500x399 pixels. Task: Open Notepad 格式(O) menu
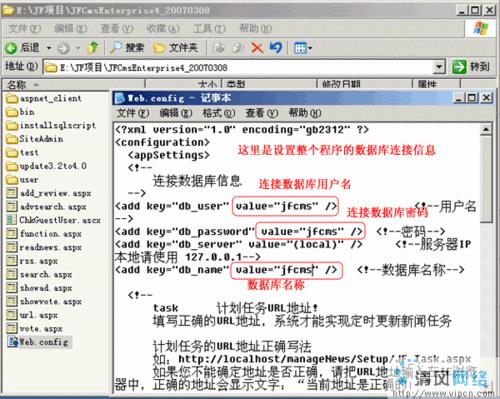219,113
